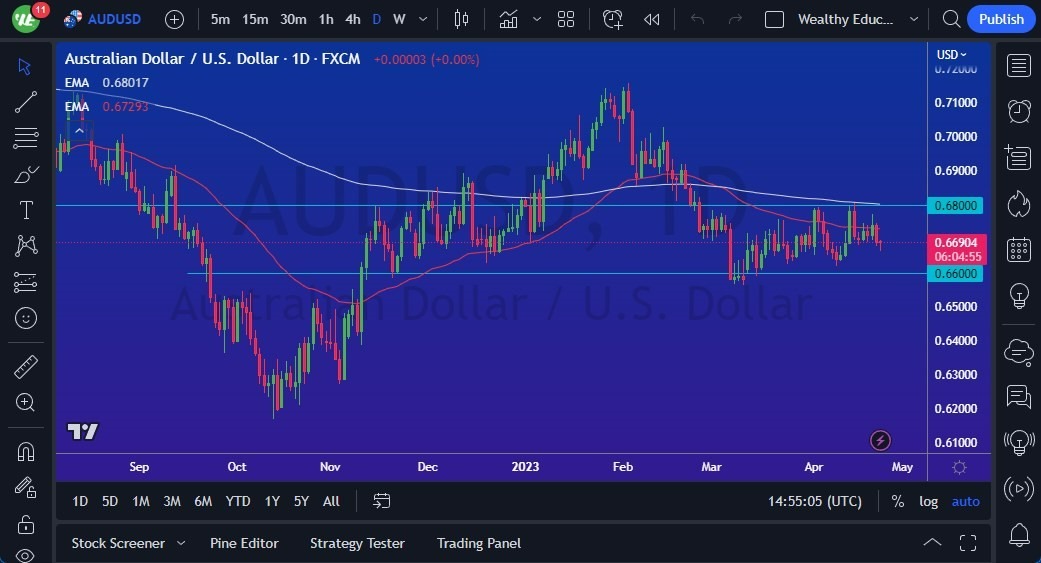Screen dimensions: 1041x563
Task: Switch to 4h timeframe
Action: click(x=353, y=19)
